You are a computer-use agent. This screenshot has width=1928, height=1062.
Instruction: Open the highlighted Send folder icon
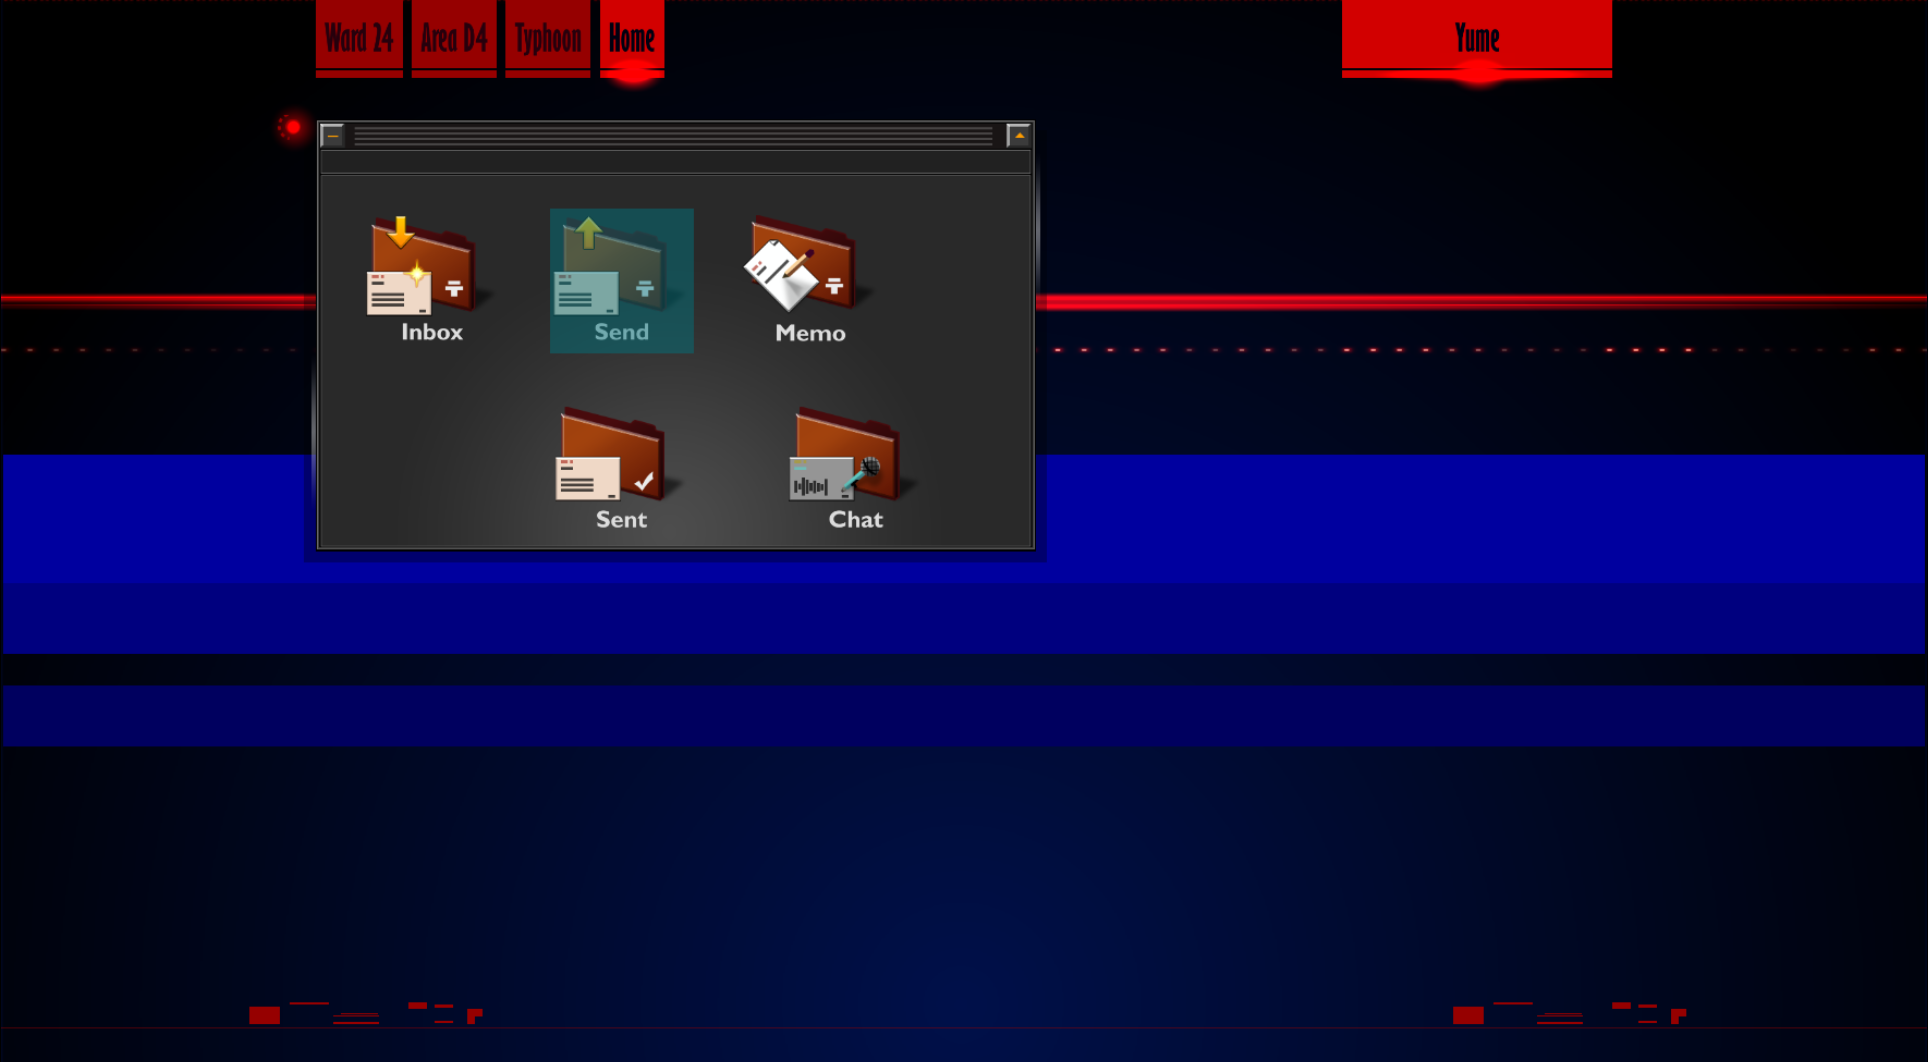point(611,266)
